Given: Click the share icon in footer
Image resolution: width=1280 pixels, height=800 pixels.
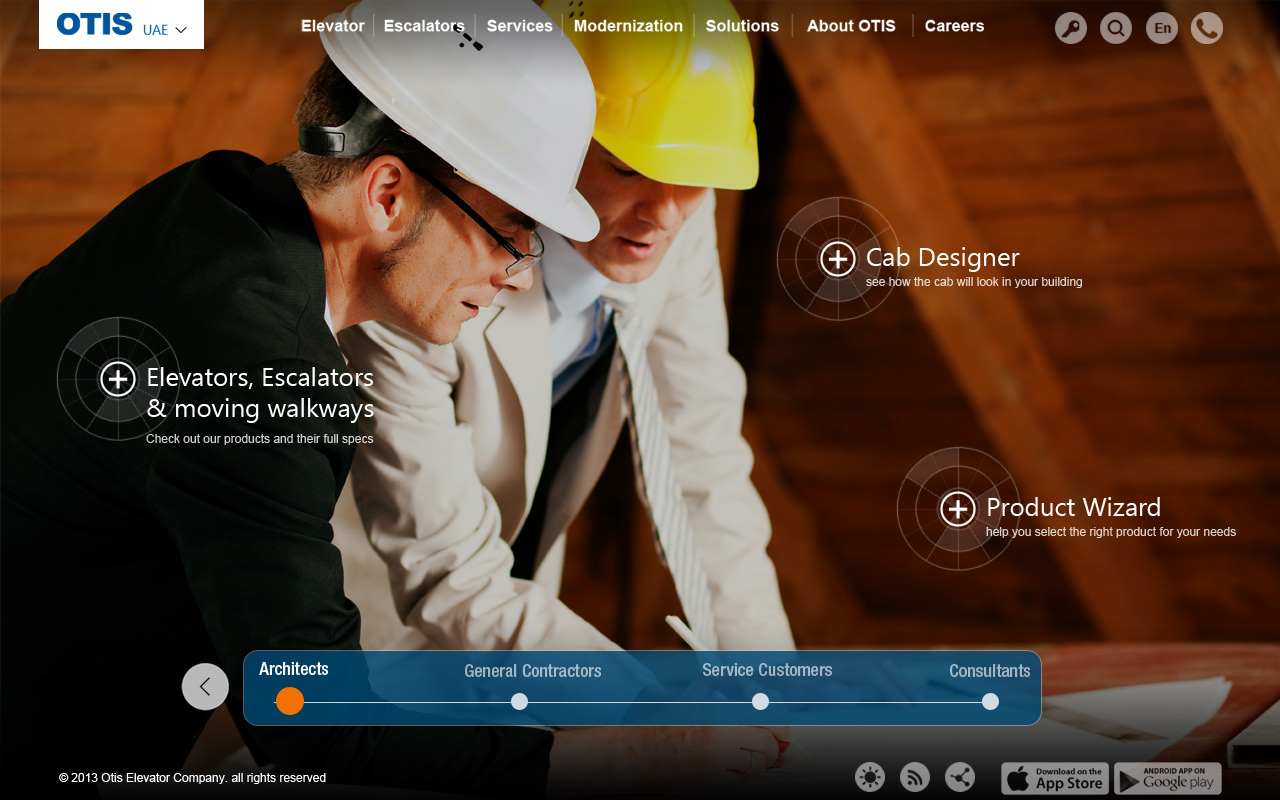Looking at the screenshot, I should 960,777.
